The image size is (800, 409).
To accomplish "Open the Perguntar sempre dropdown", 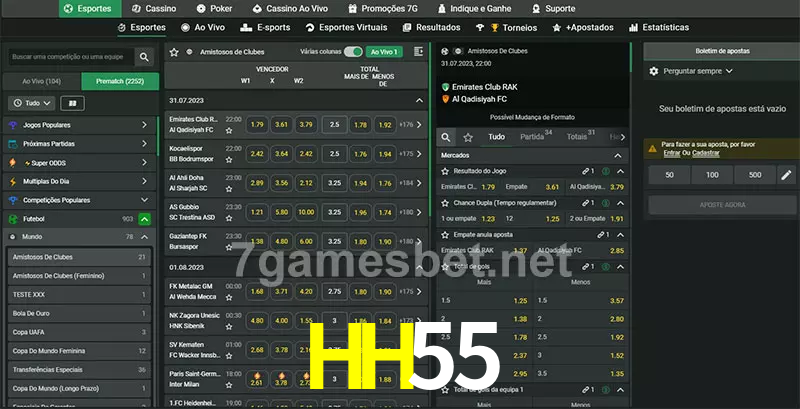I will (x=698, y=71).
